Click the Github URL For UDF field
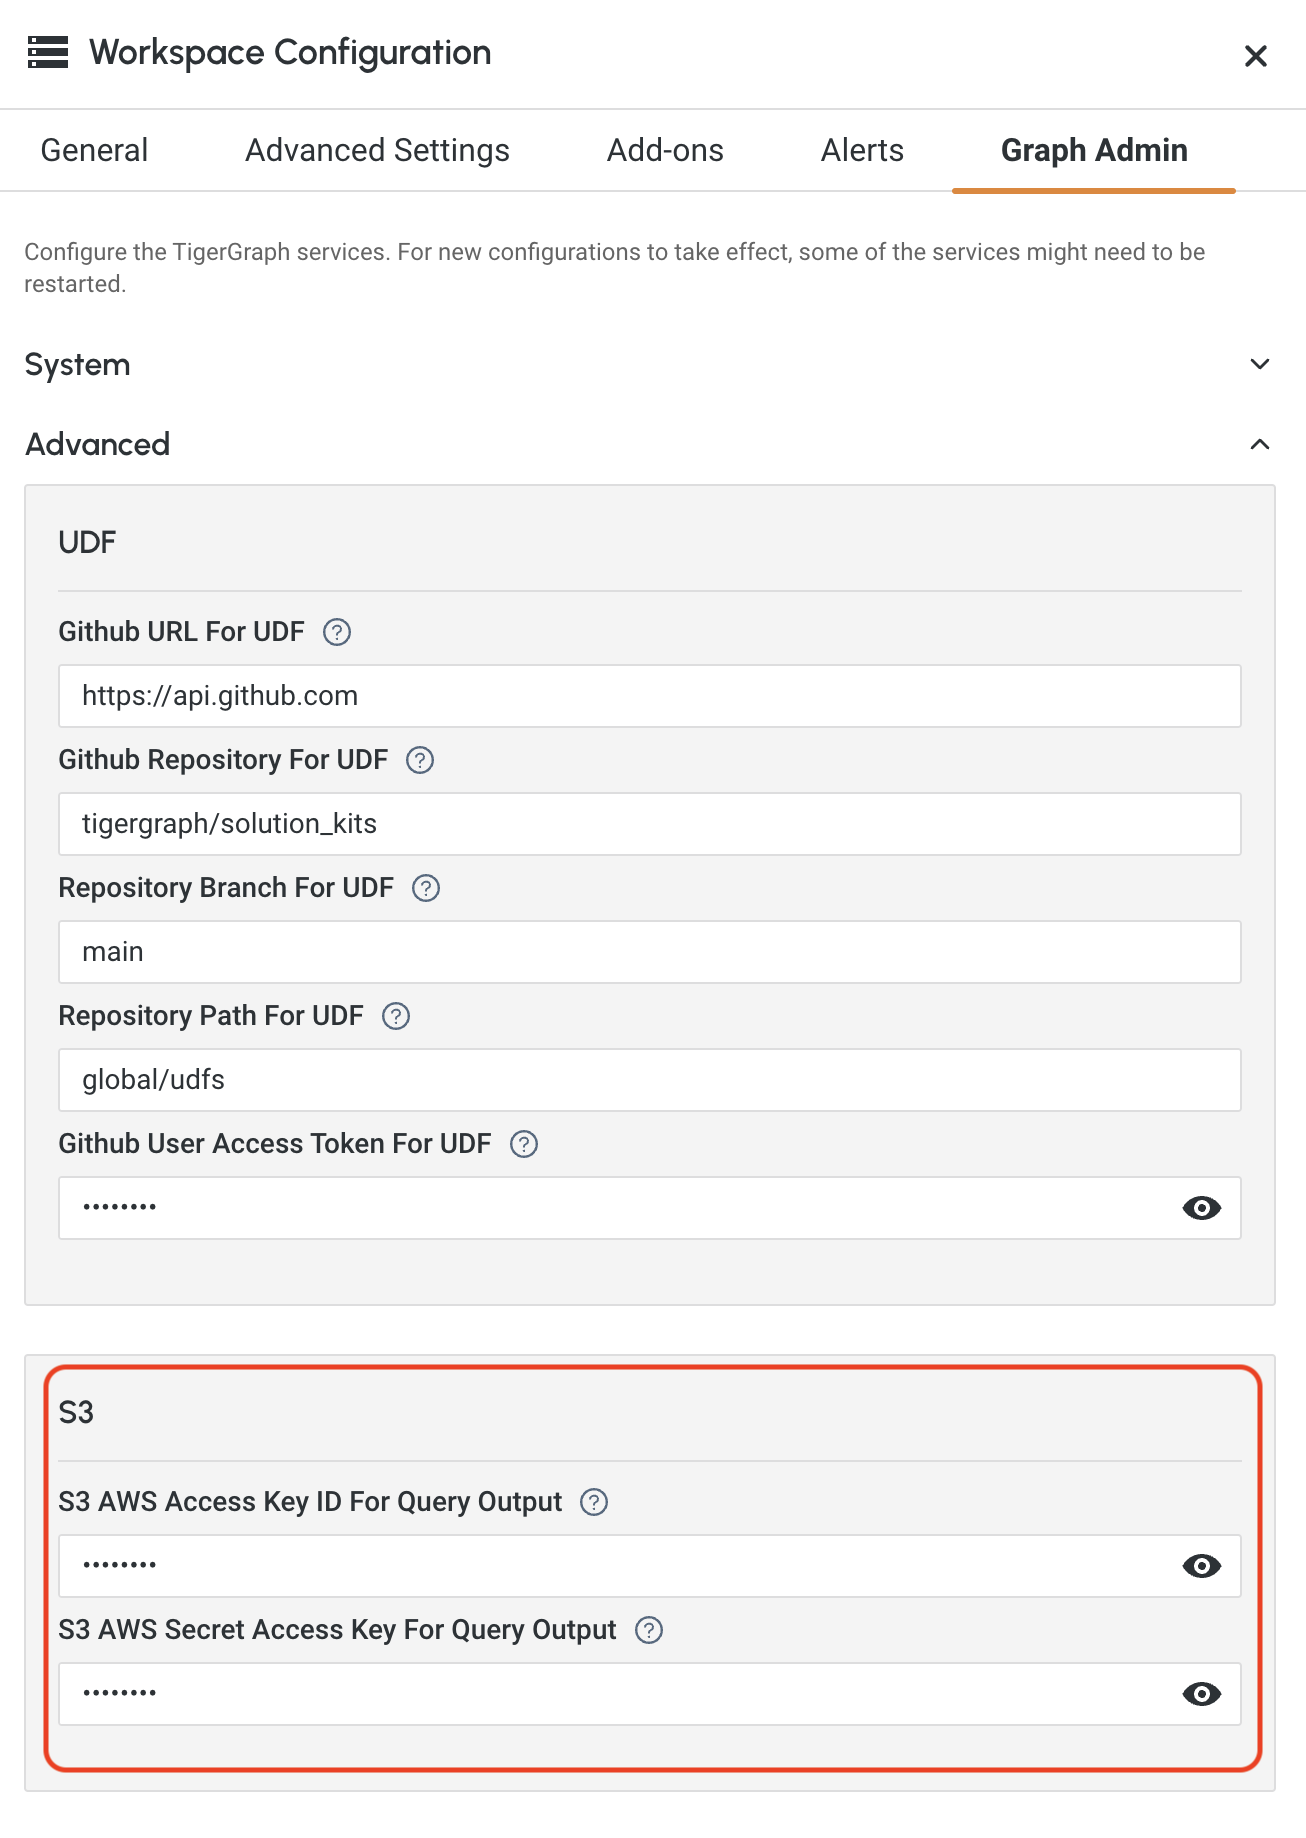This screenshot has height=1838, width=1306. [x=650, y=696]
